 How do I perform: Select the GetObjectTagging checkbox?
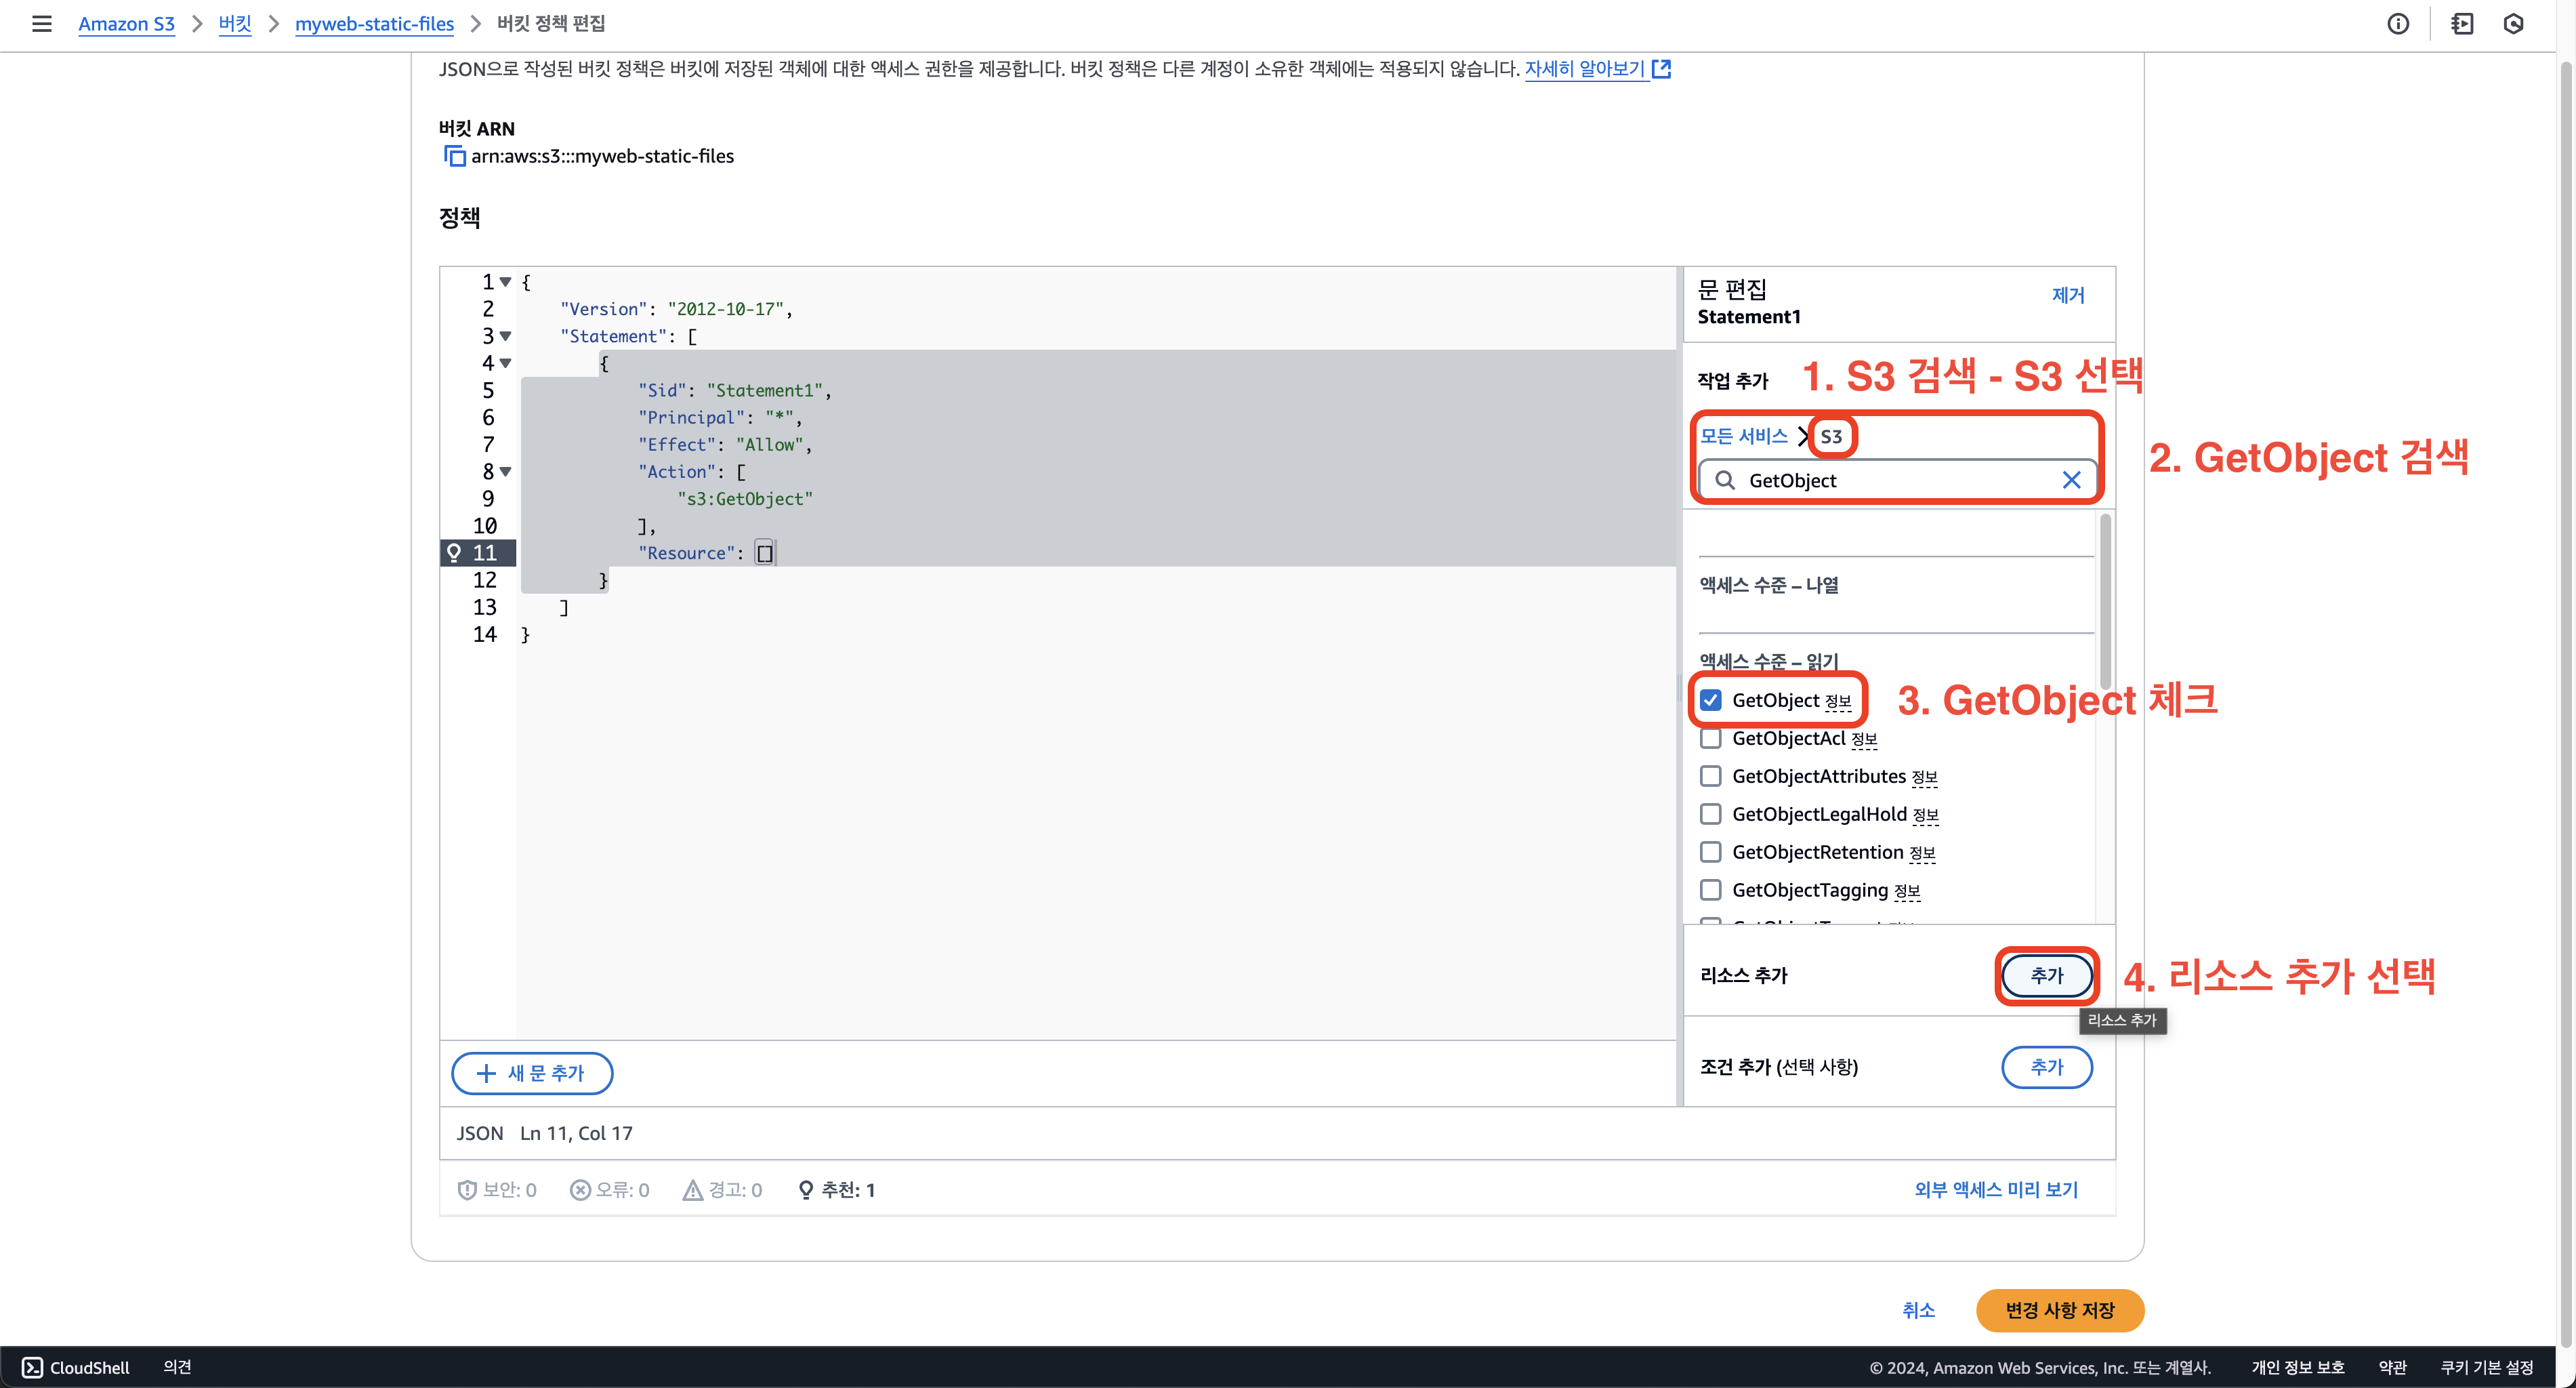[x=1711, y=890]
